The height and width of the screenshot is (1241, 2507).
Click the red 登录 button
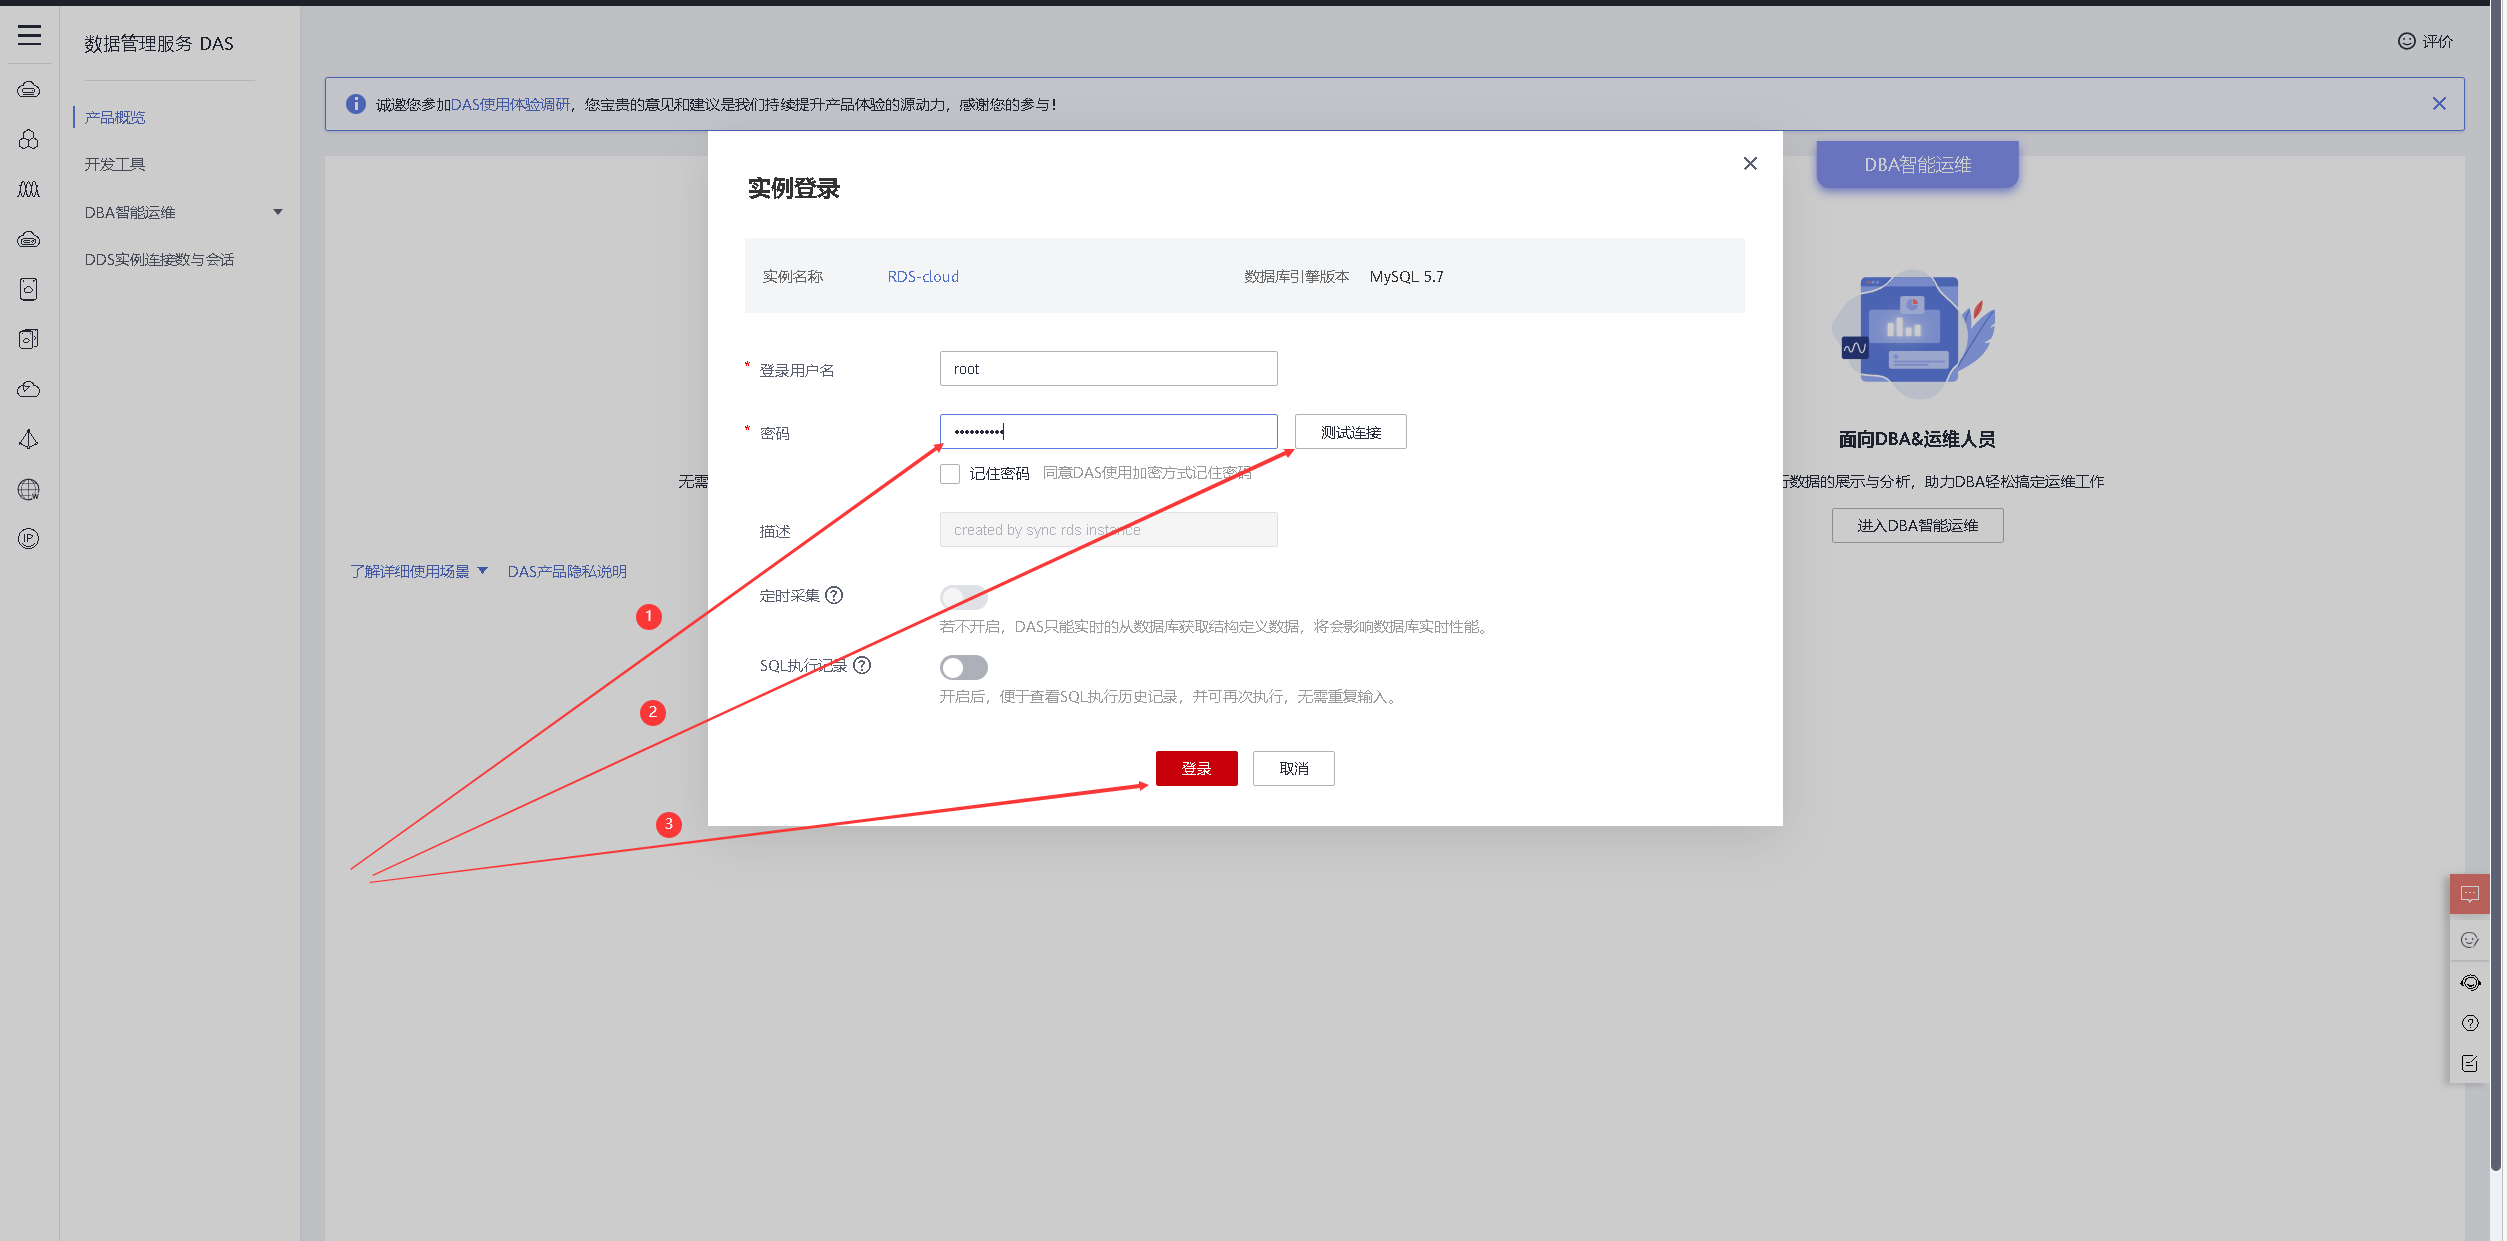(x=1196, y=768)
